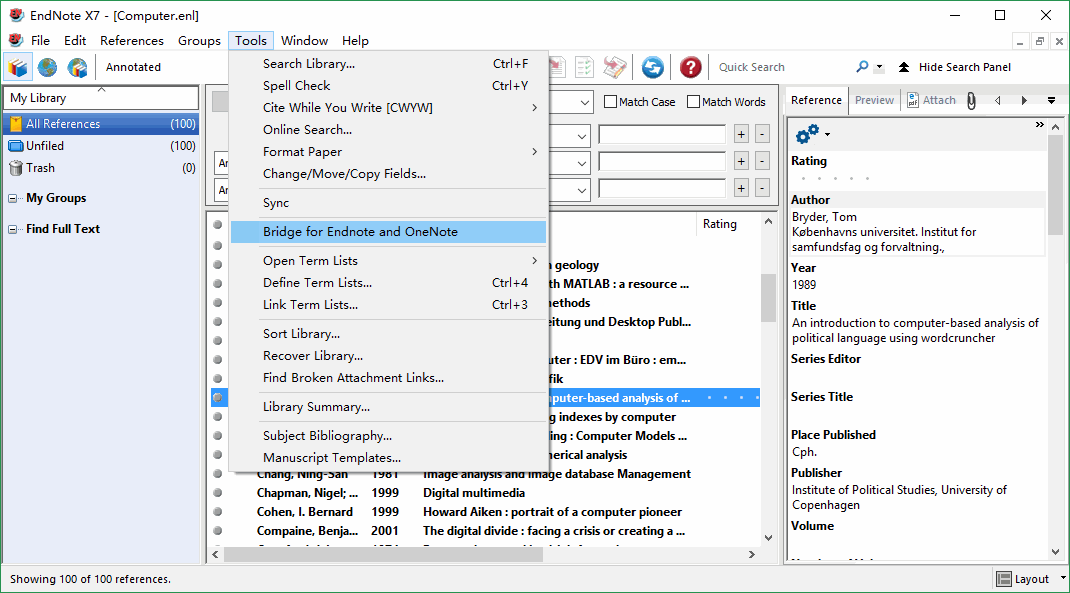This screenshot has width=1070, height=593.
Task: Click the double-chevron icon in Reference panel
Action: [1039, 124]
